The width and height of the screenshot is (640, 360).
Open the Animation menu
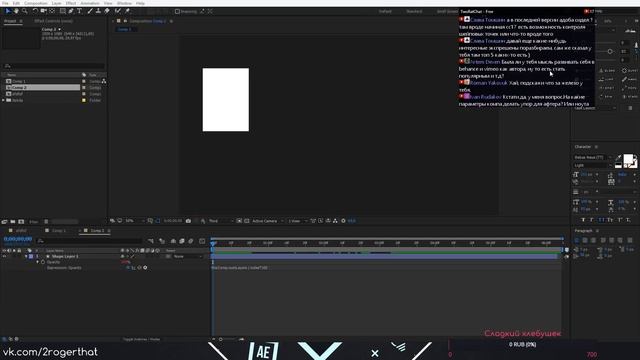[x=90, y=3]
